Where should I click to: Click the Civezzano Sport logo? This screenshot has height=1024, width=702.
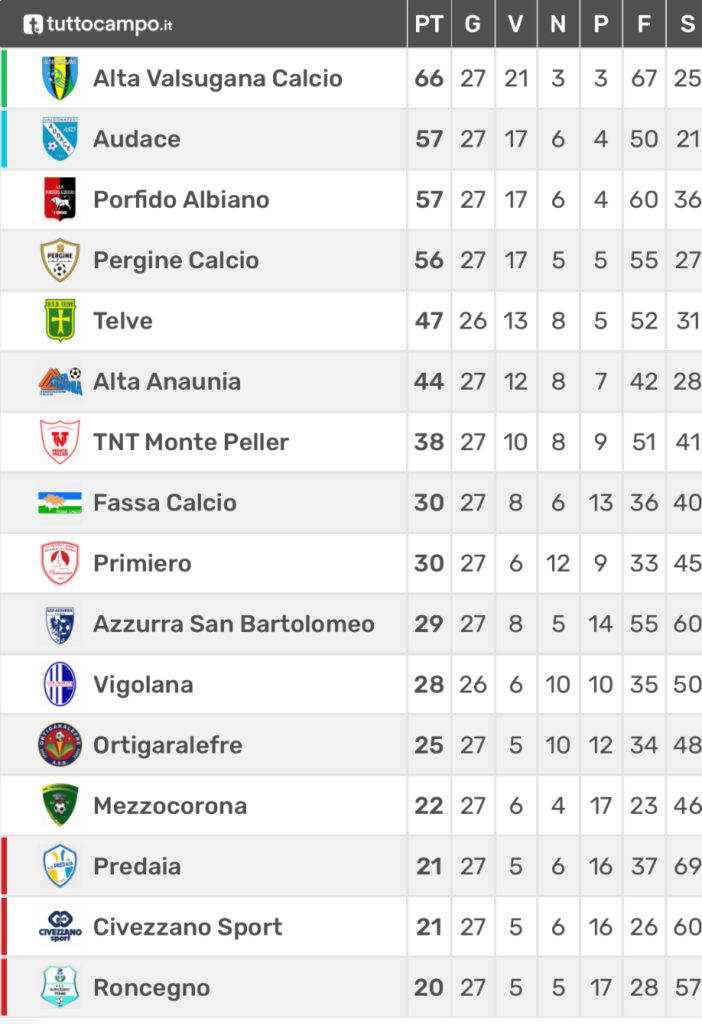coord(59,927)
